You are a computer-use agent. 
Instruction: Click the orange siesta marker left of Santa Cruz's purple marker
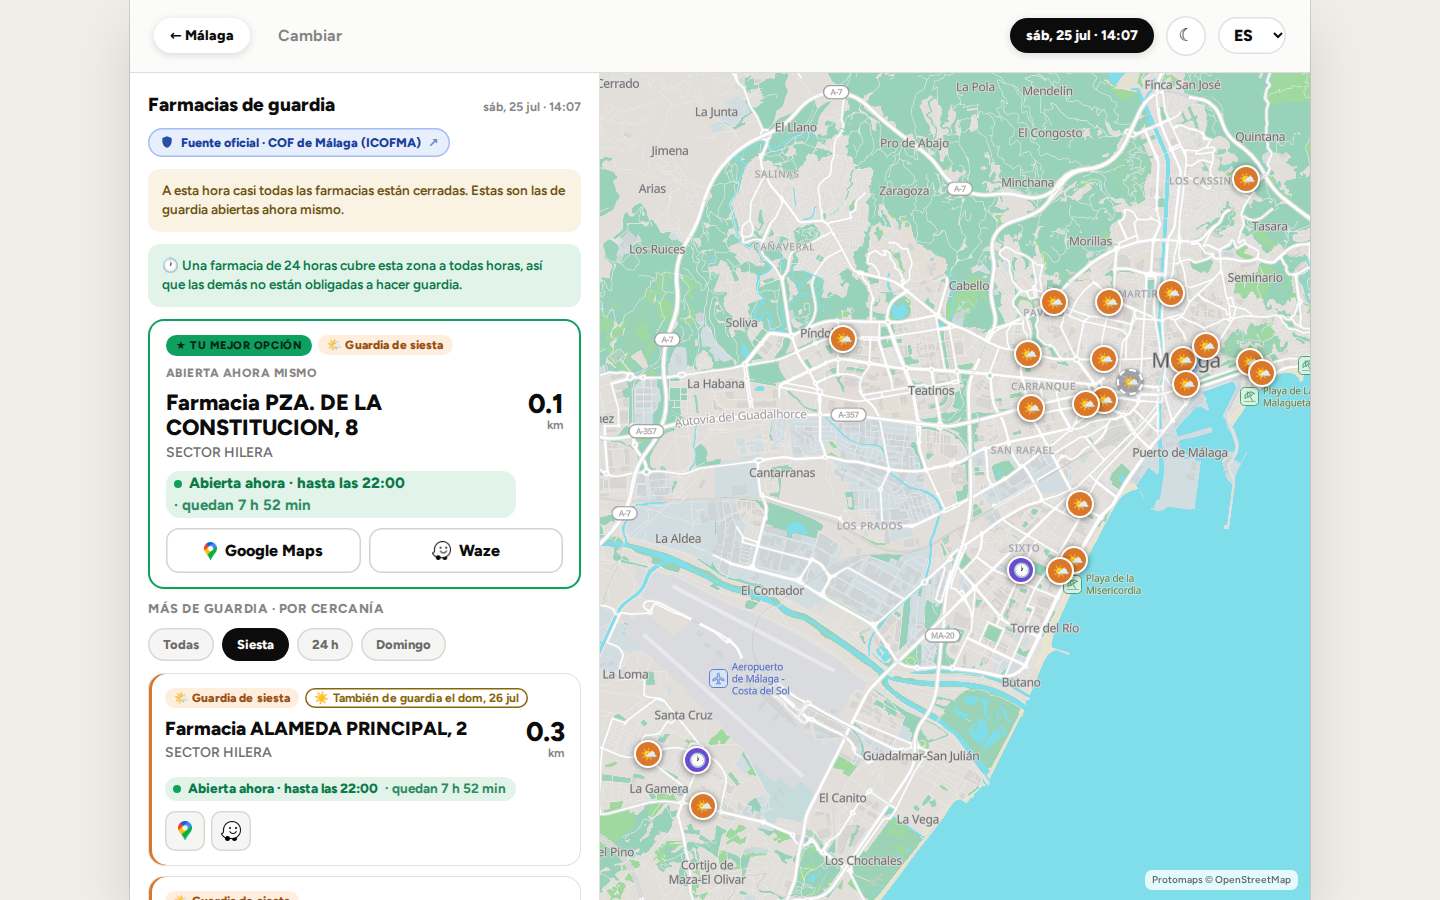tap(648, 754)
